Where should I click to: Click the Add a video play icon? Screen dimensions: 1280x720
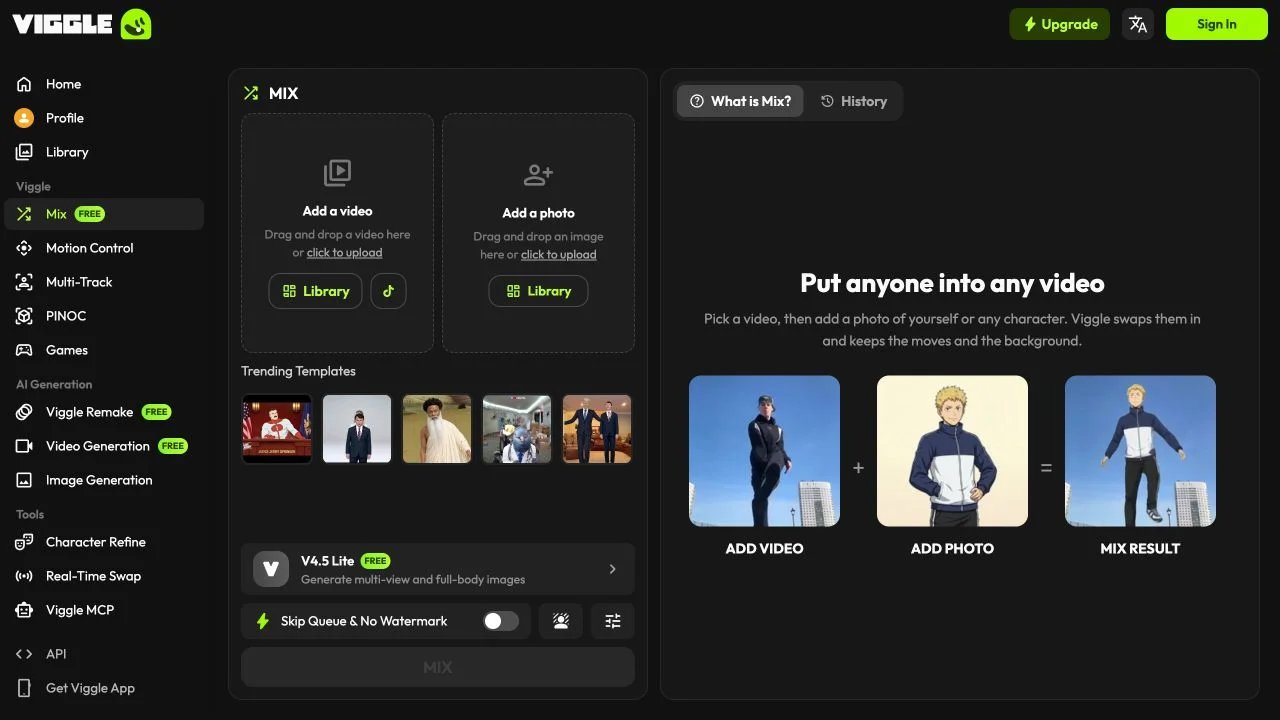(x=337, y=173)
